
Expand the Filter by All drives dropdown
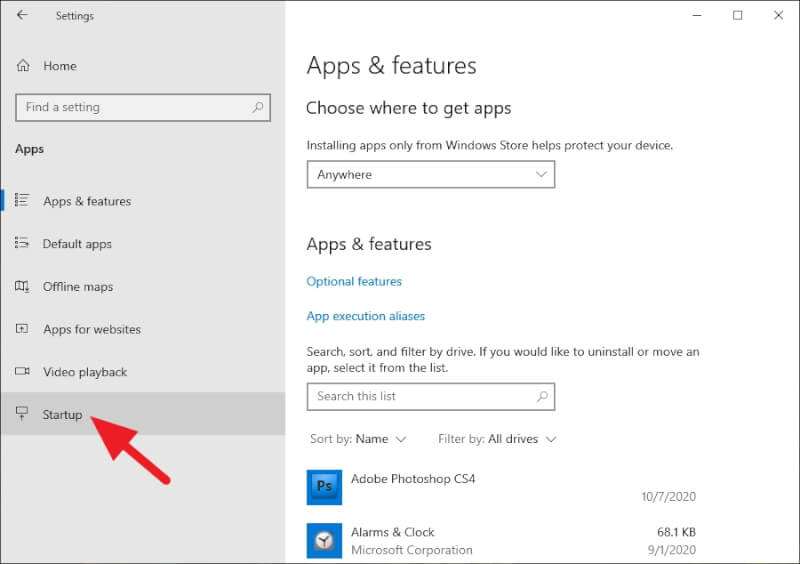(x=496, y=439)
